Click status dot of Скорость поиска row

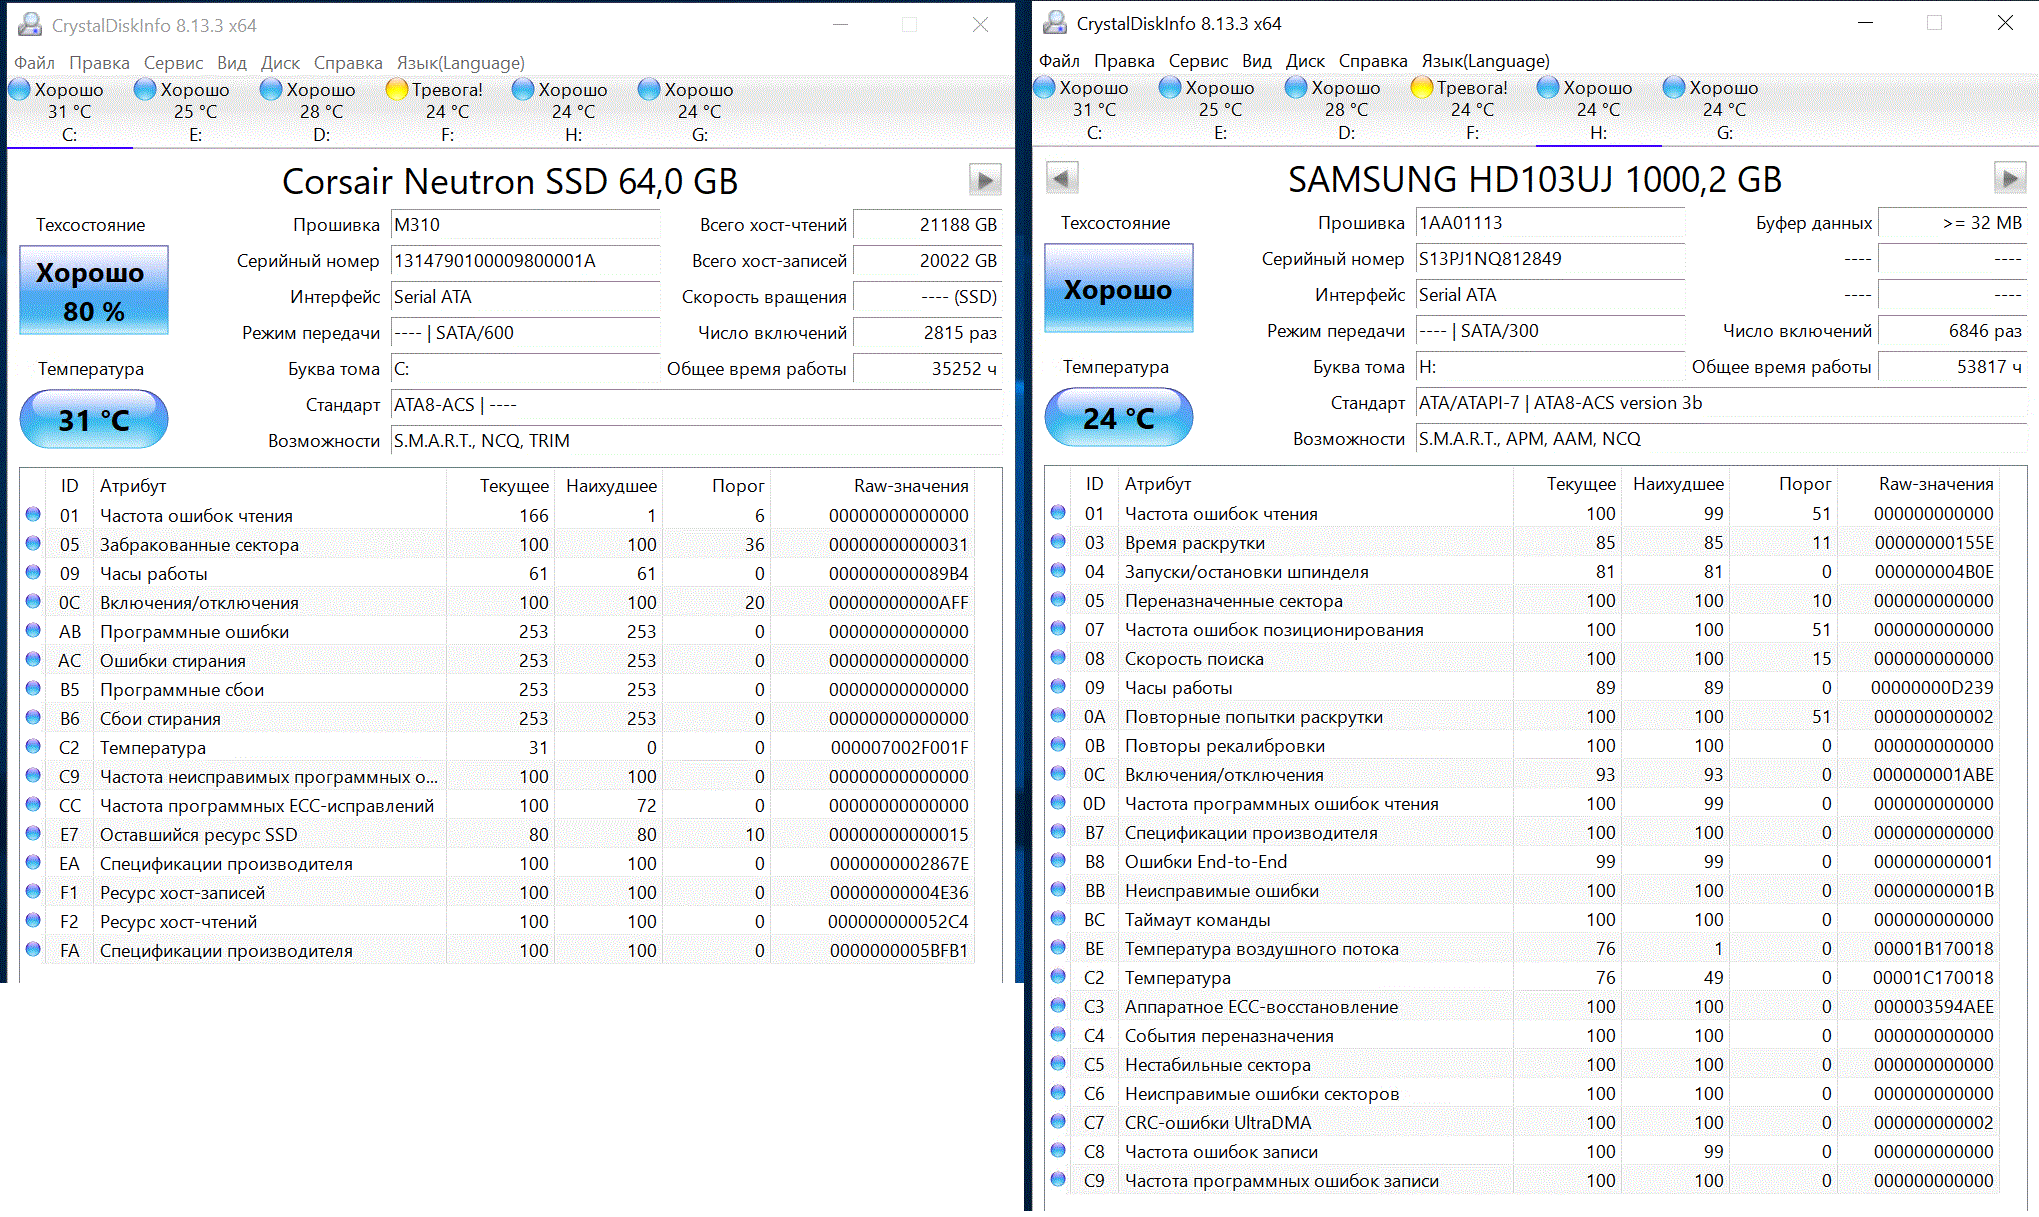tap(1058, 657)
